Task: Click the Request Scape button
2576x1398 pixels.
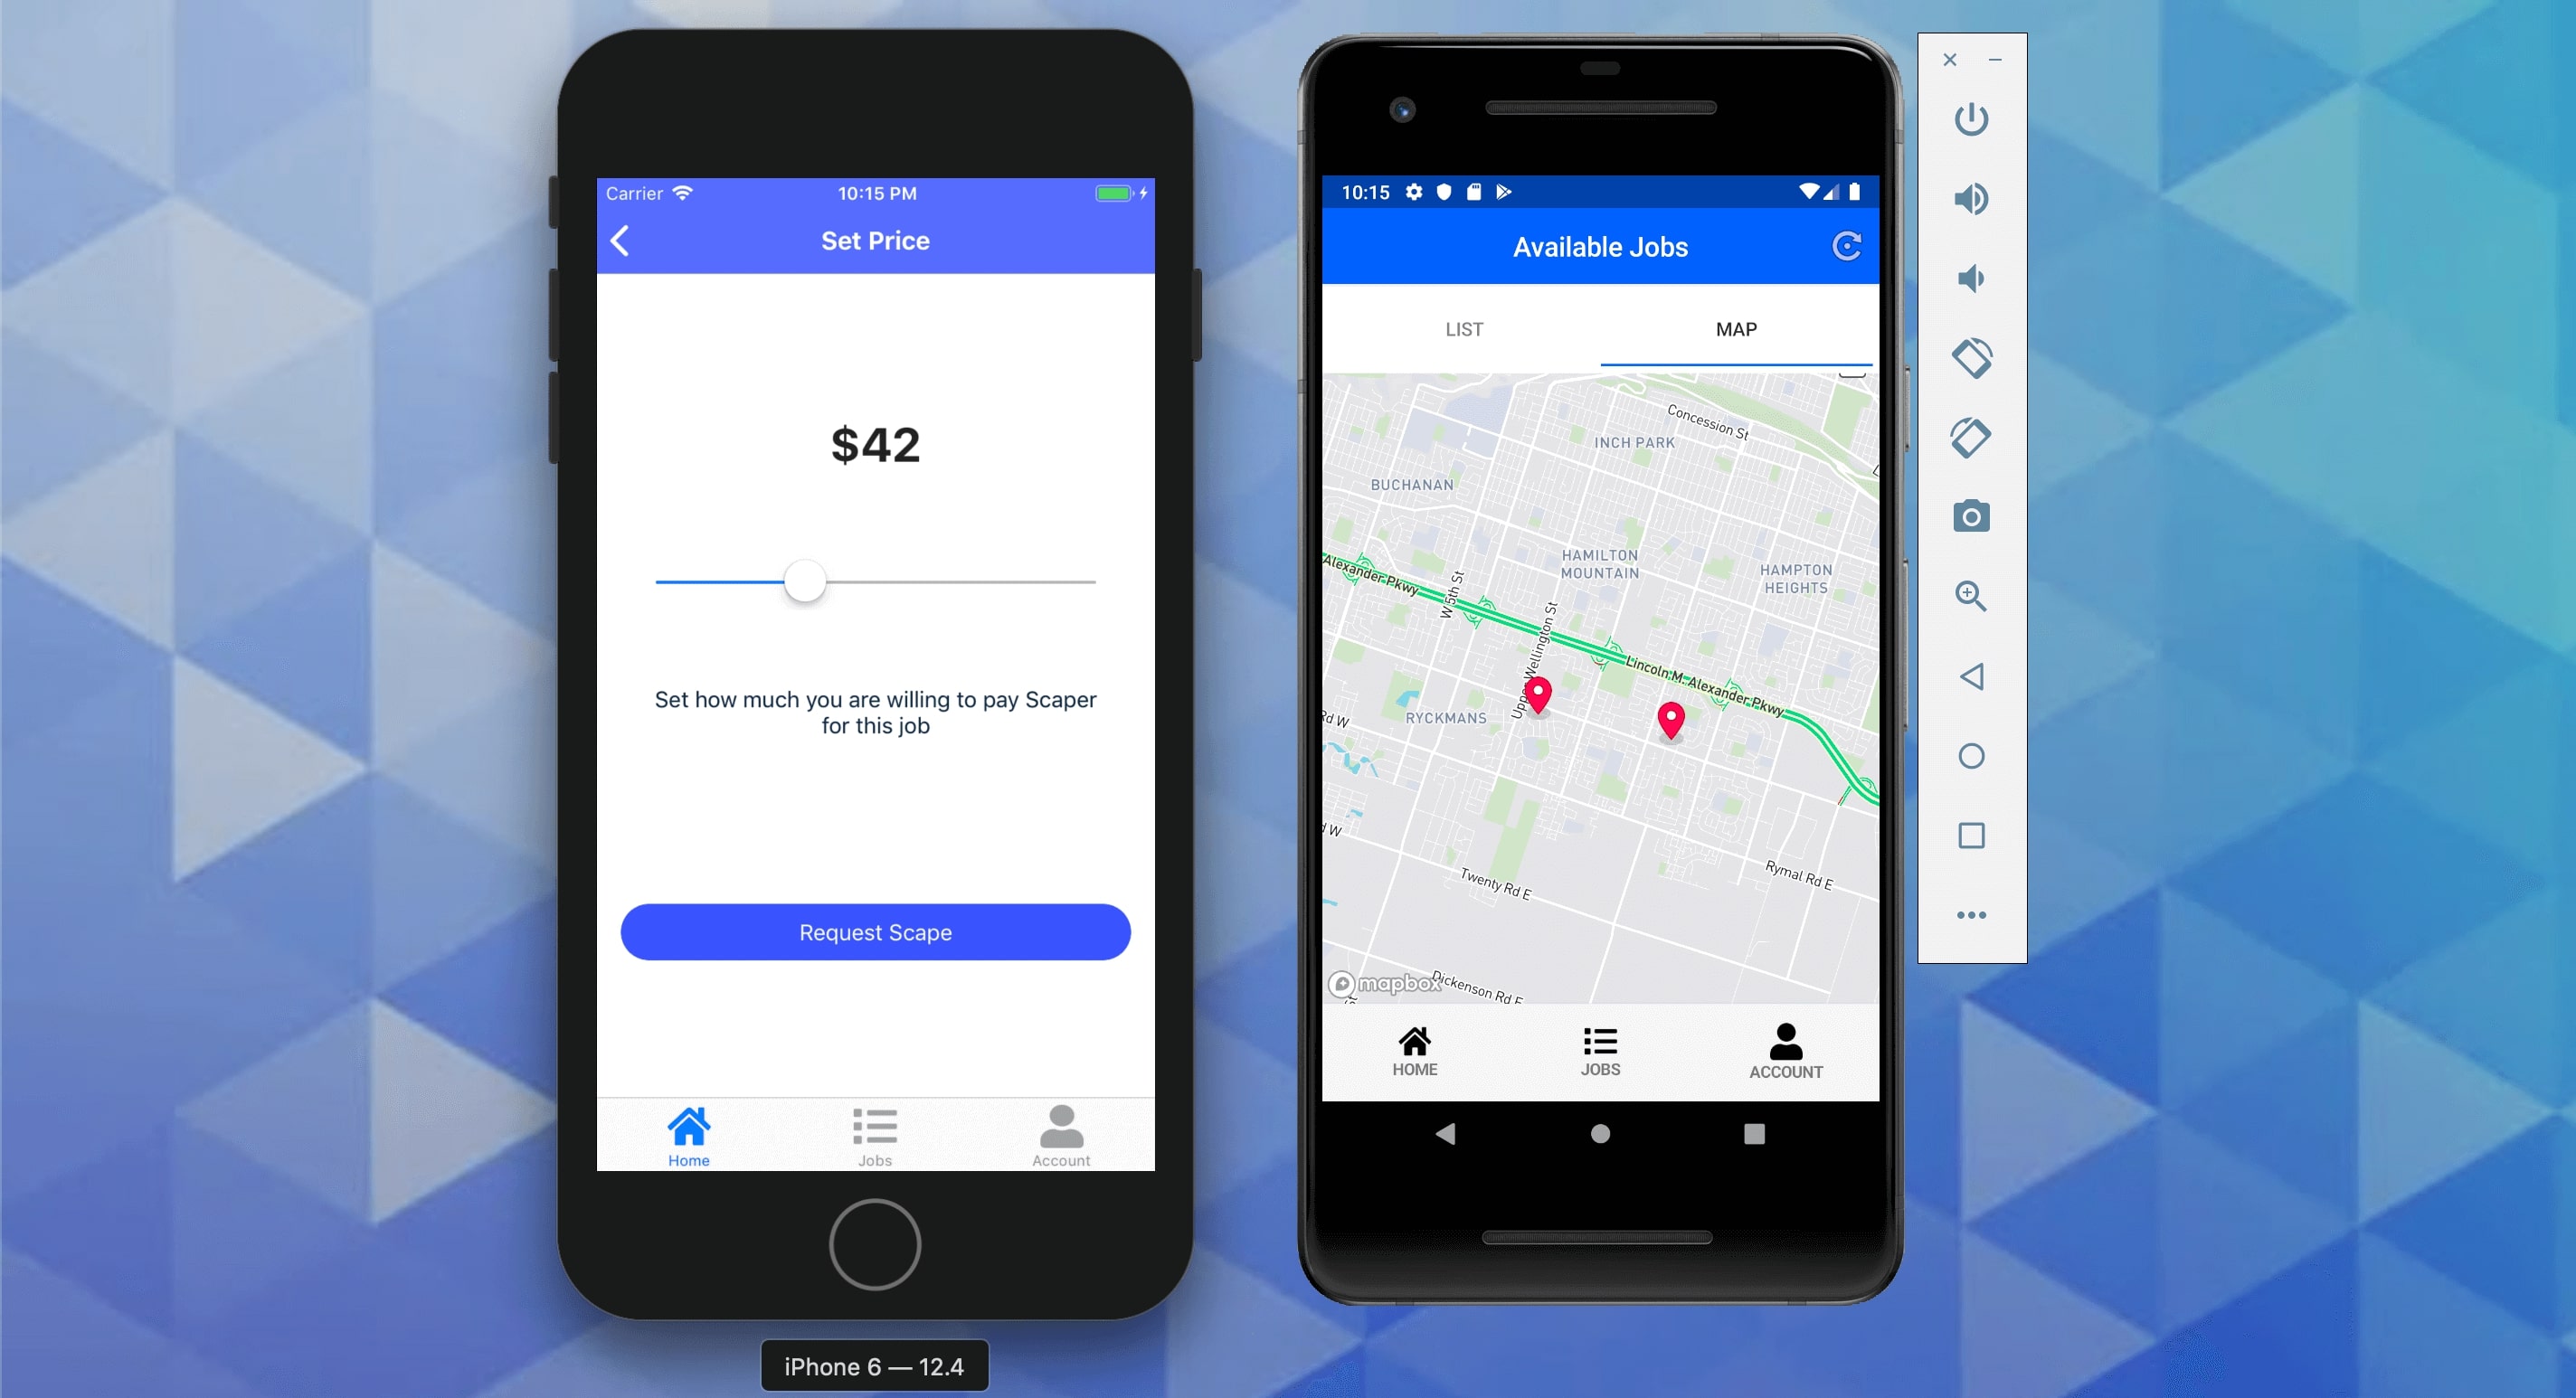Action: click(x=875, y=931)
